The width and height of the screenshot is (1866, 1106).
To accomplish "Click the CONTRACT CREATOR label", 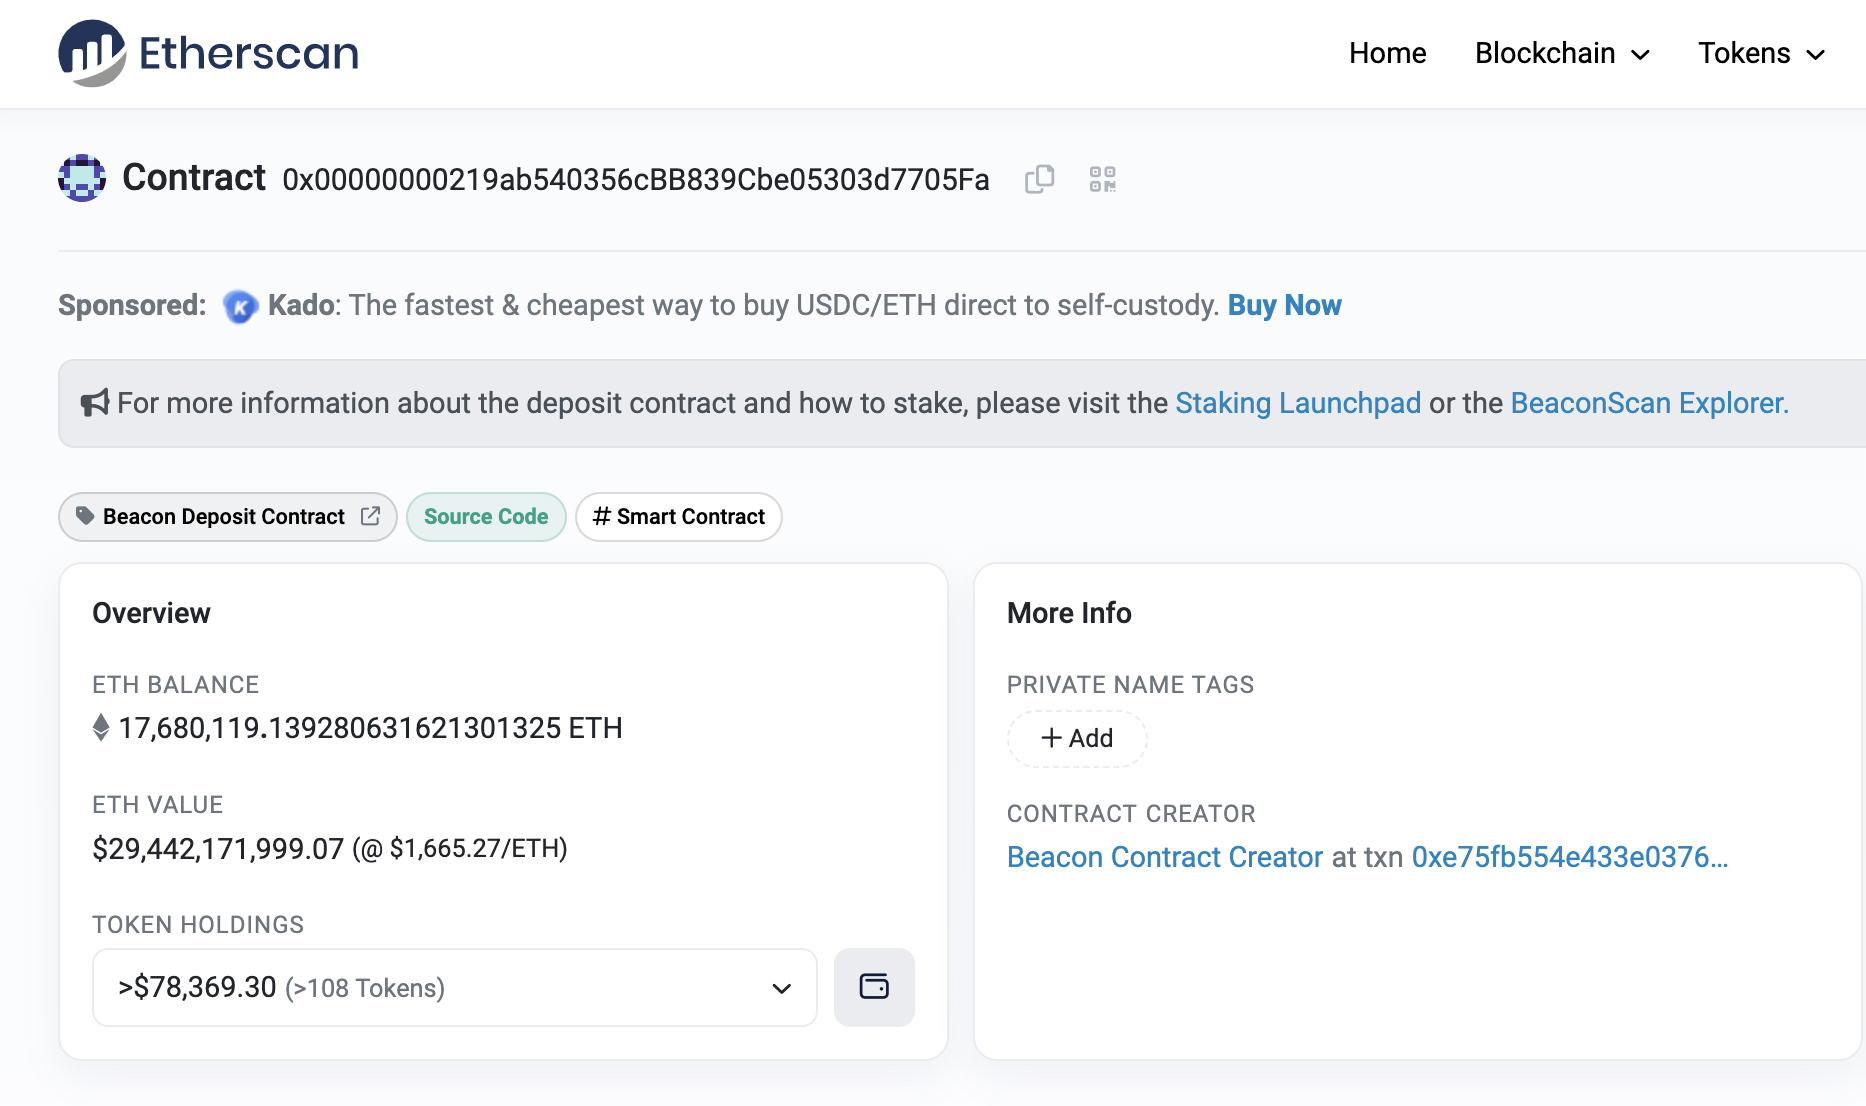I will 1131,814.
